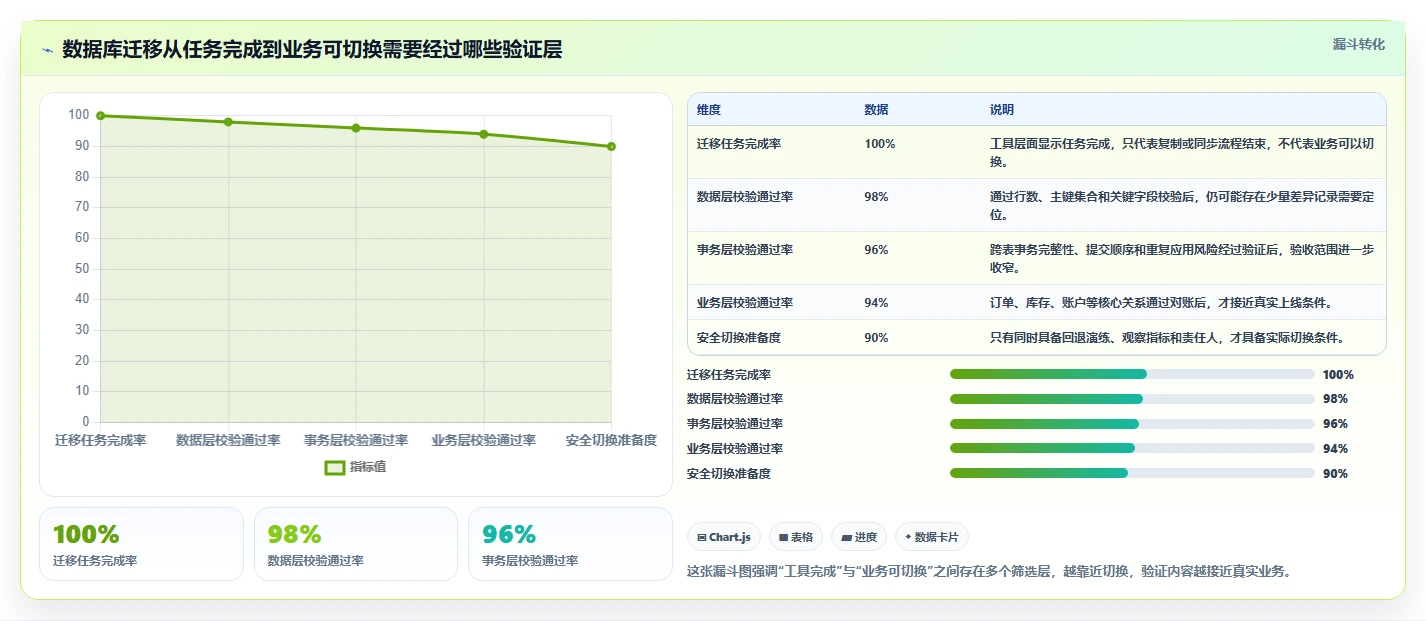
Task: Click the 96% value in the table
Action: coord(876,249)
